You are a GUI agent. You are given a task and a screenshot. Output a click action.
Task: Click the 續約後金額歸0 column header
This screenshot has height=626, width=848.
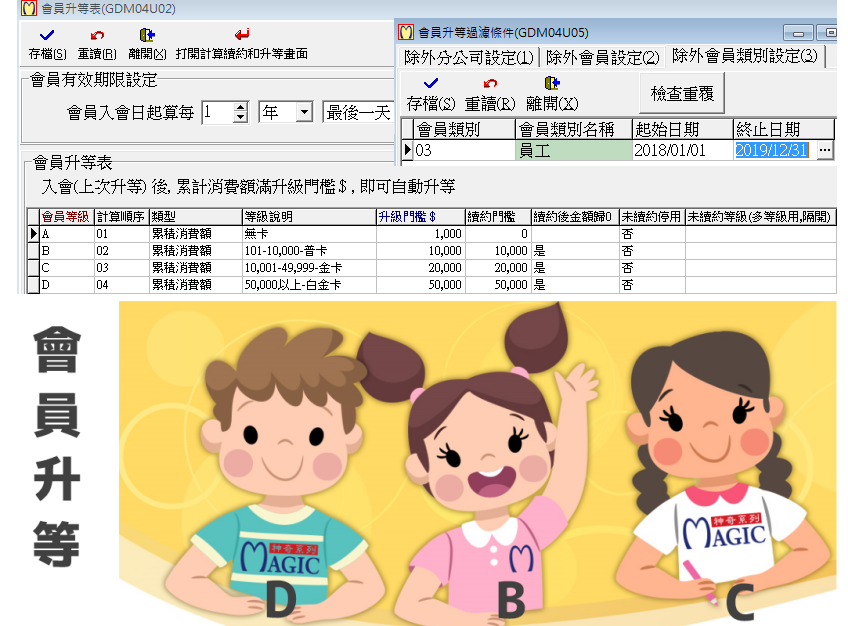click(575, 217)
